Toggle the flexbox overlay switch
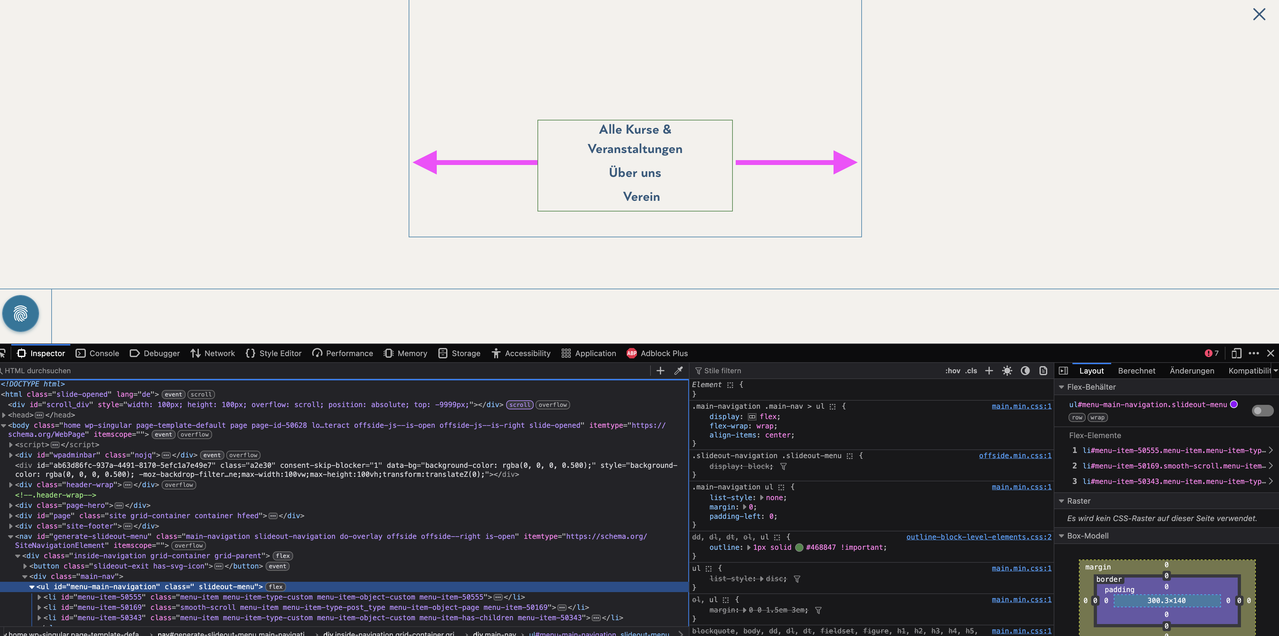 click(x=1263, y=411)
